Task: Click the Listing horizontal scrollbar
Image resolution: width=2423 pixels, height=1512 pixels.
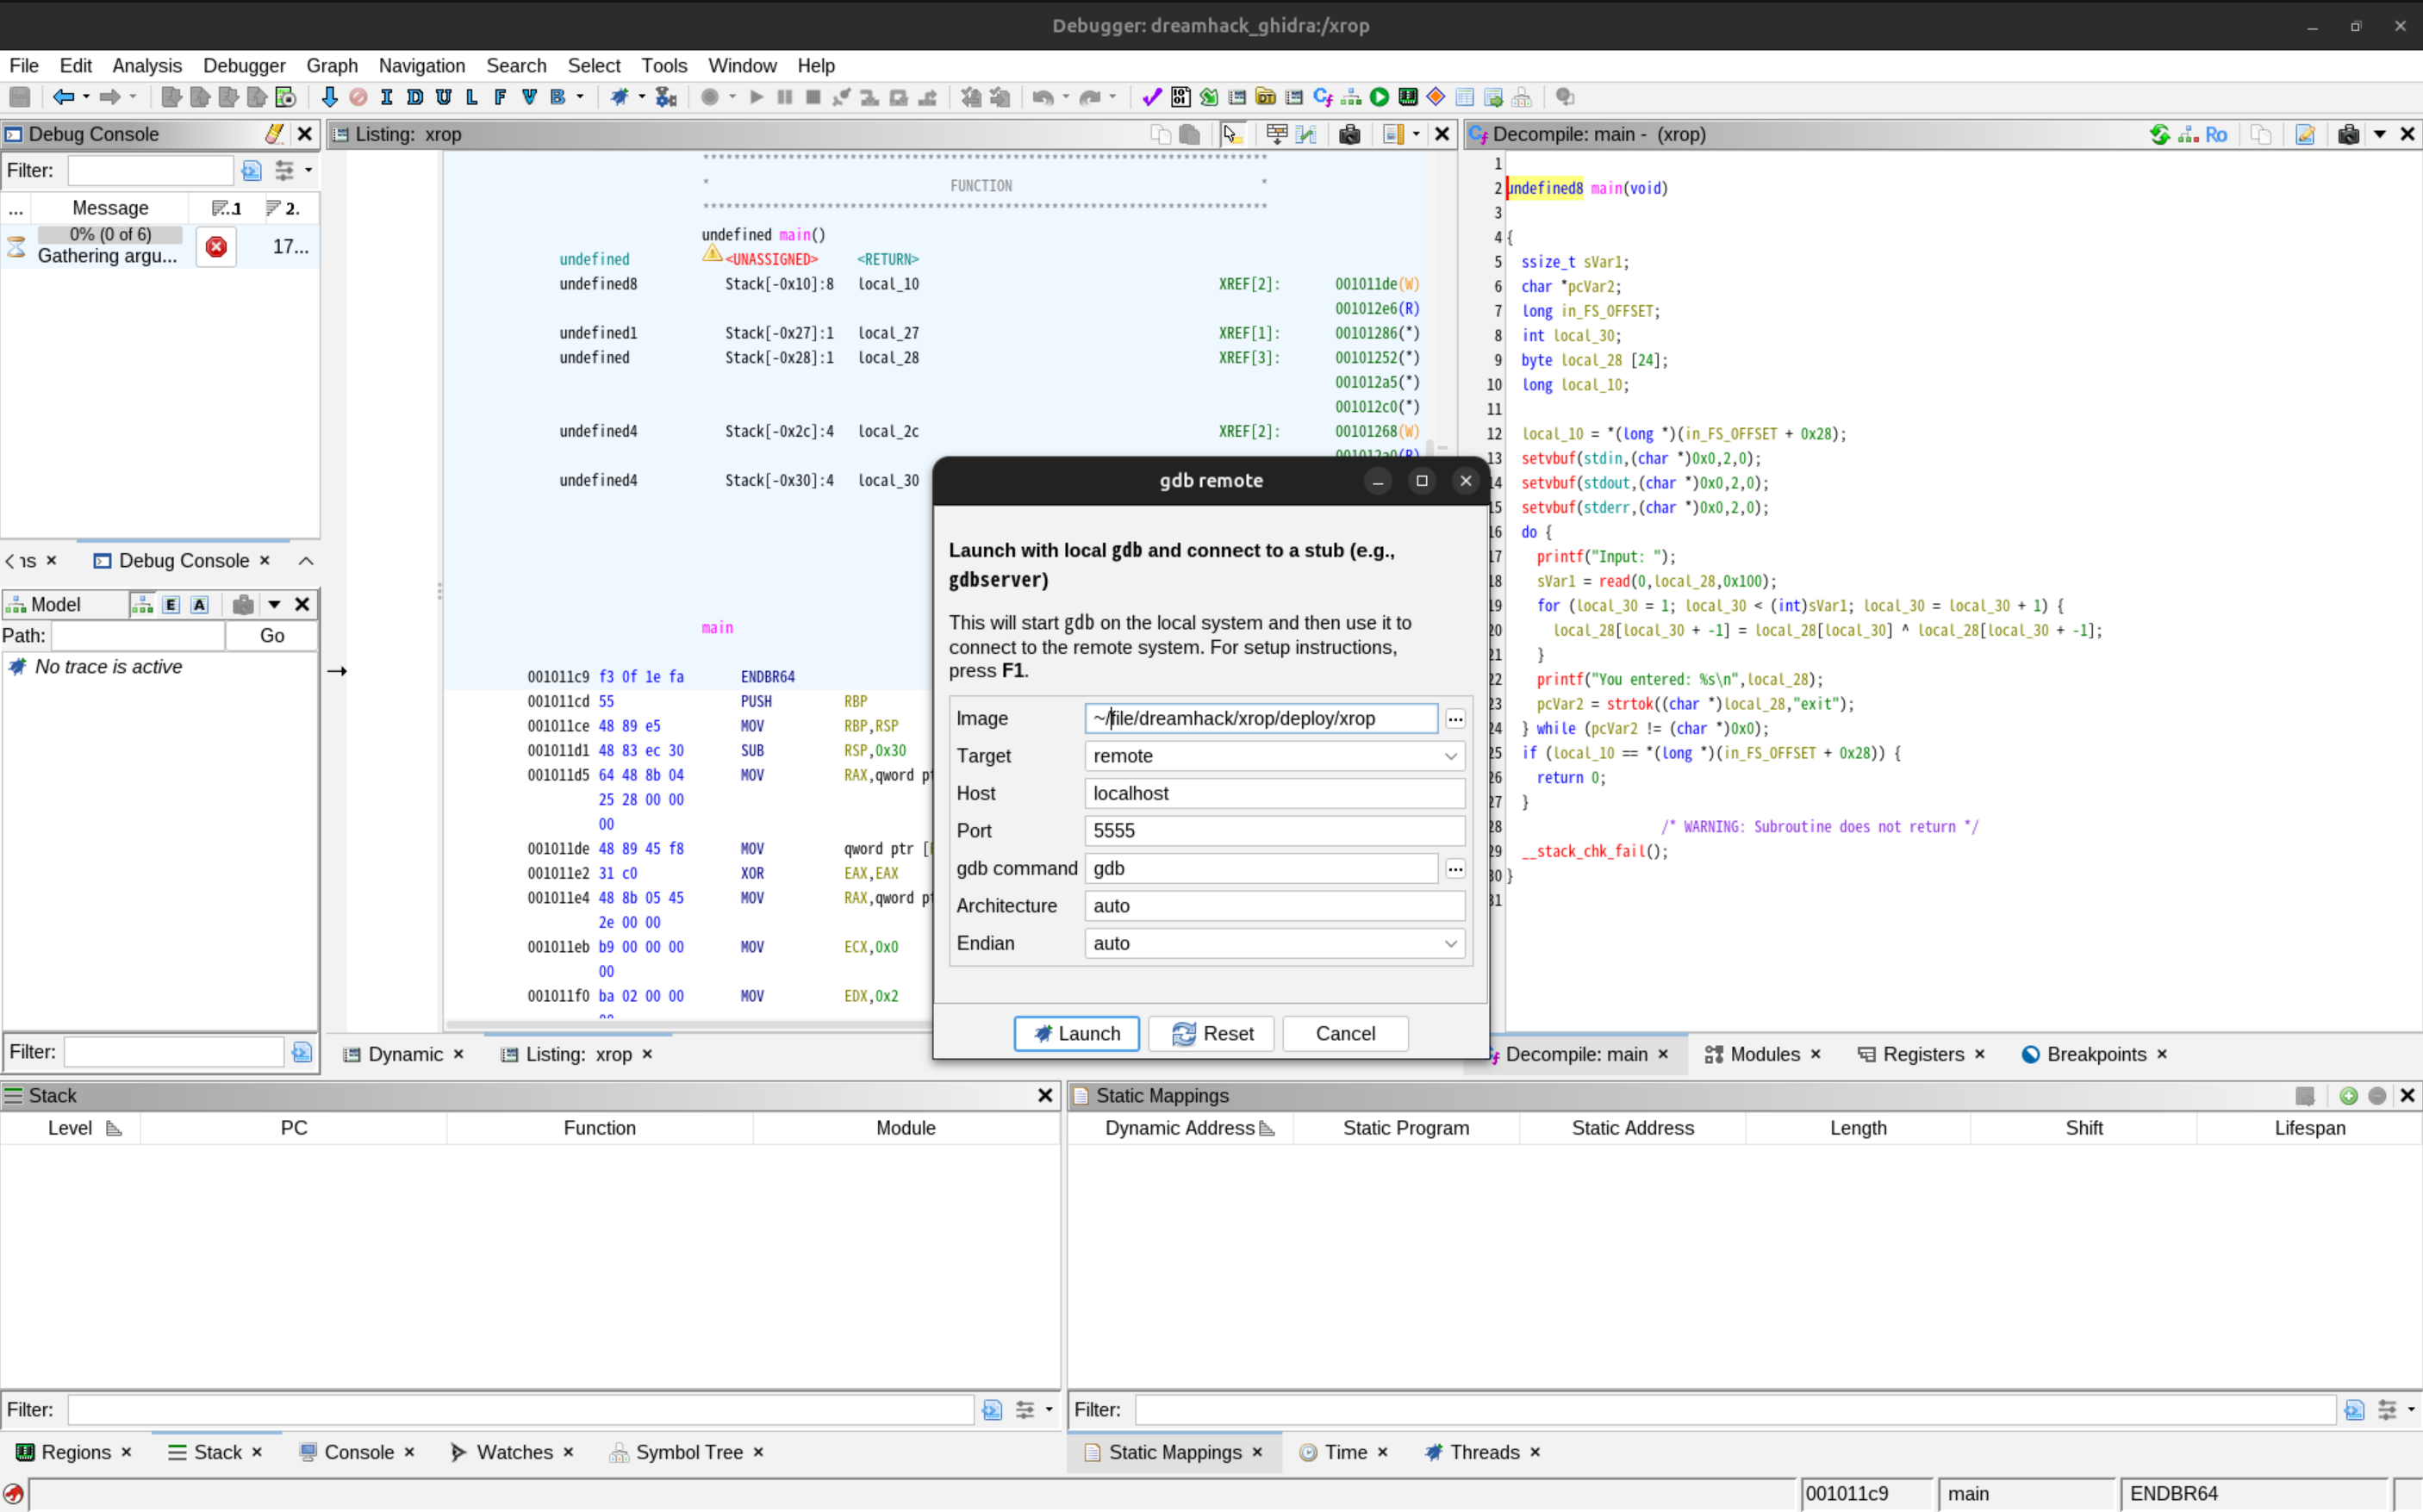Action: [688, 1024]
